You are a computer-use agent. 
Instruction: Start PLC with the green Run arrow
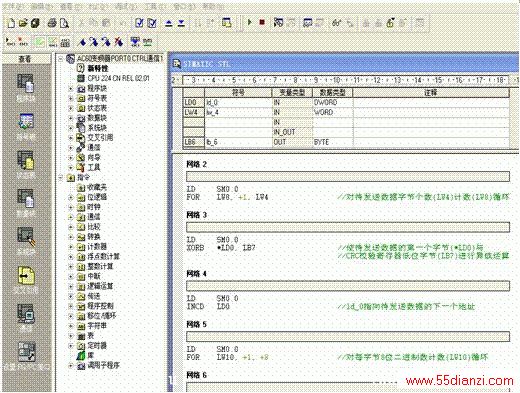click(x=249, y=23)
